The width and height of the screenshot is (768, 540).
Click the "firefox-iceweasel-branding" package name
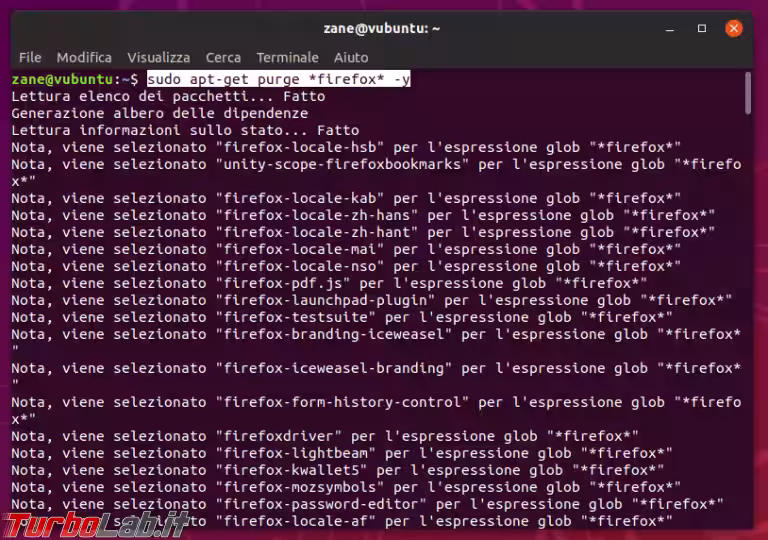pos(335,368)
